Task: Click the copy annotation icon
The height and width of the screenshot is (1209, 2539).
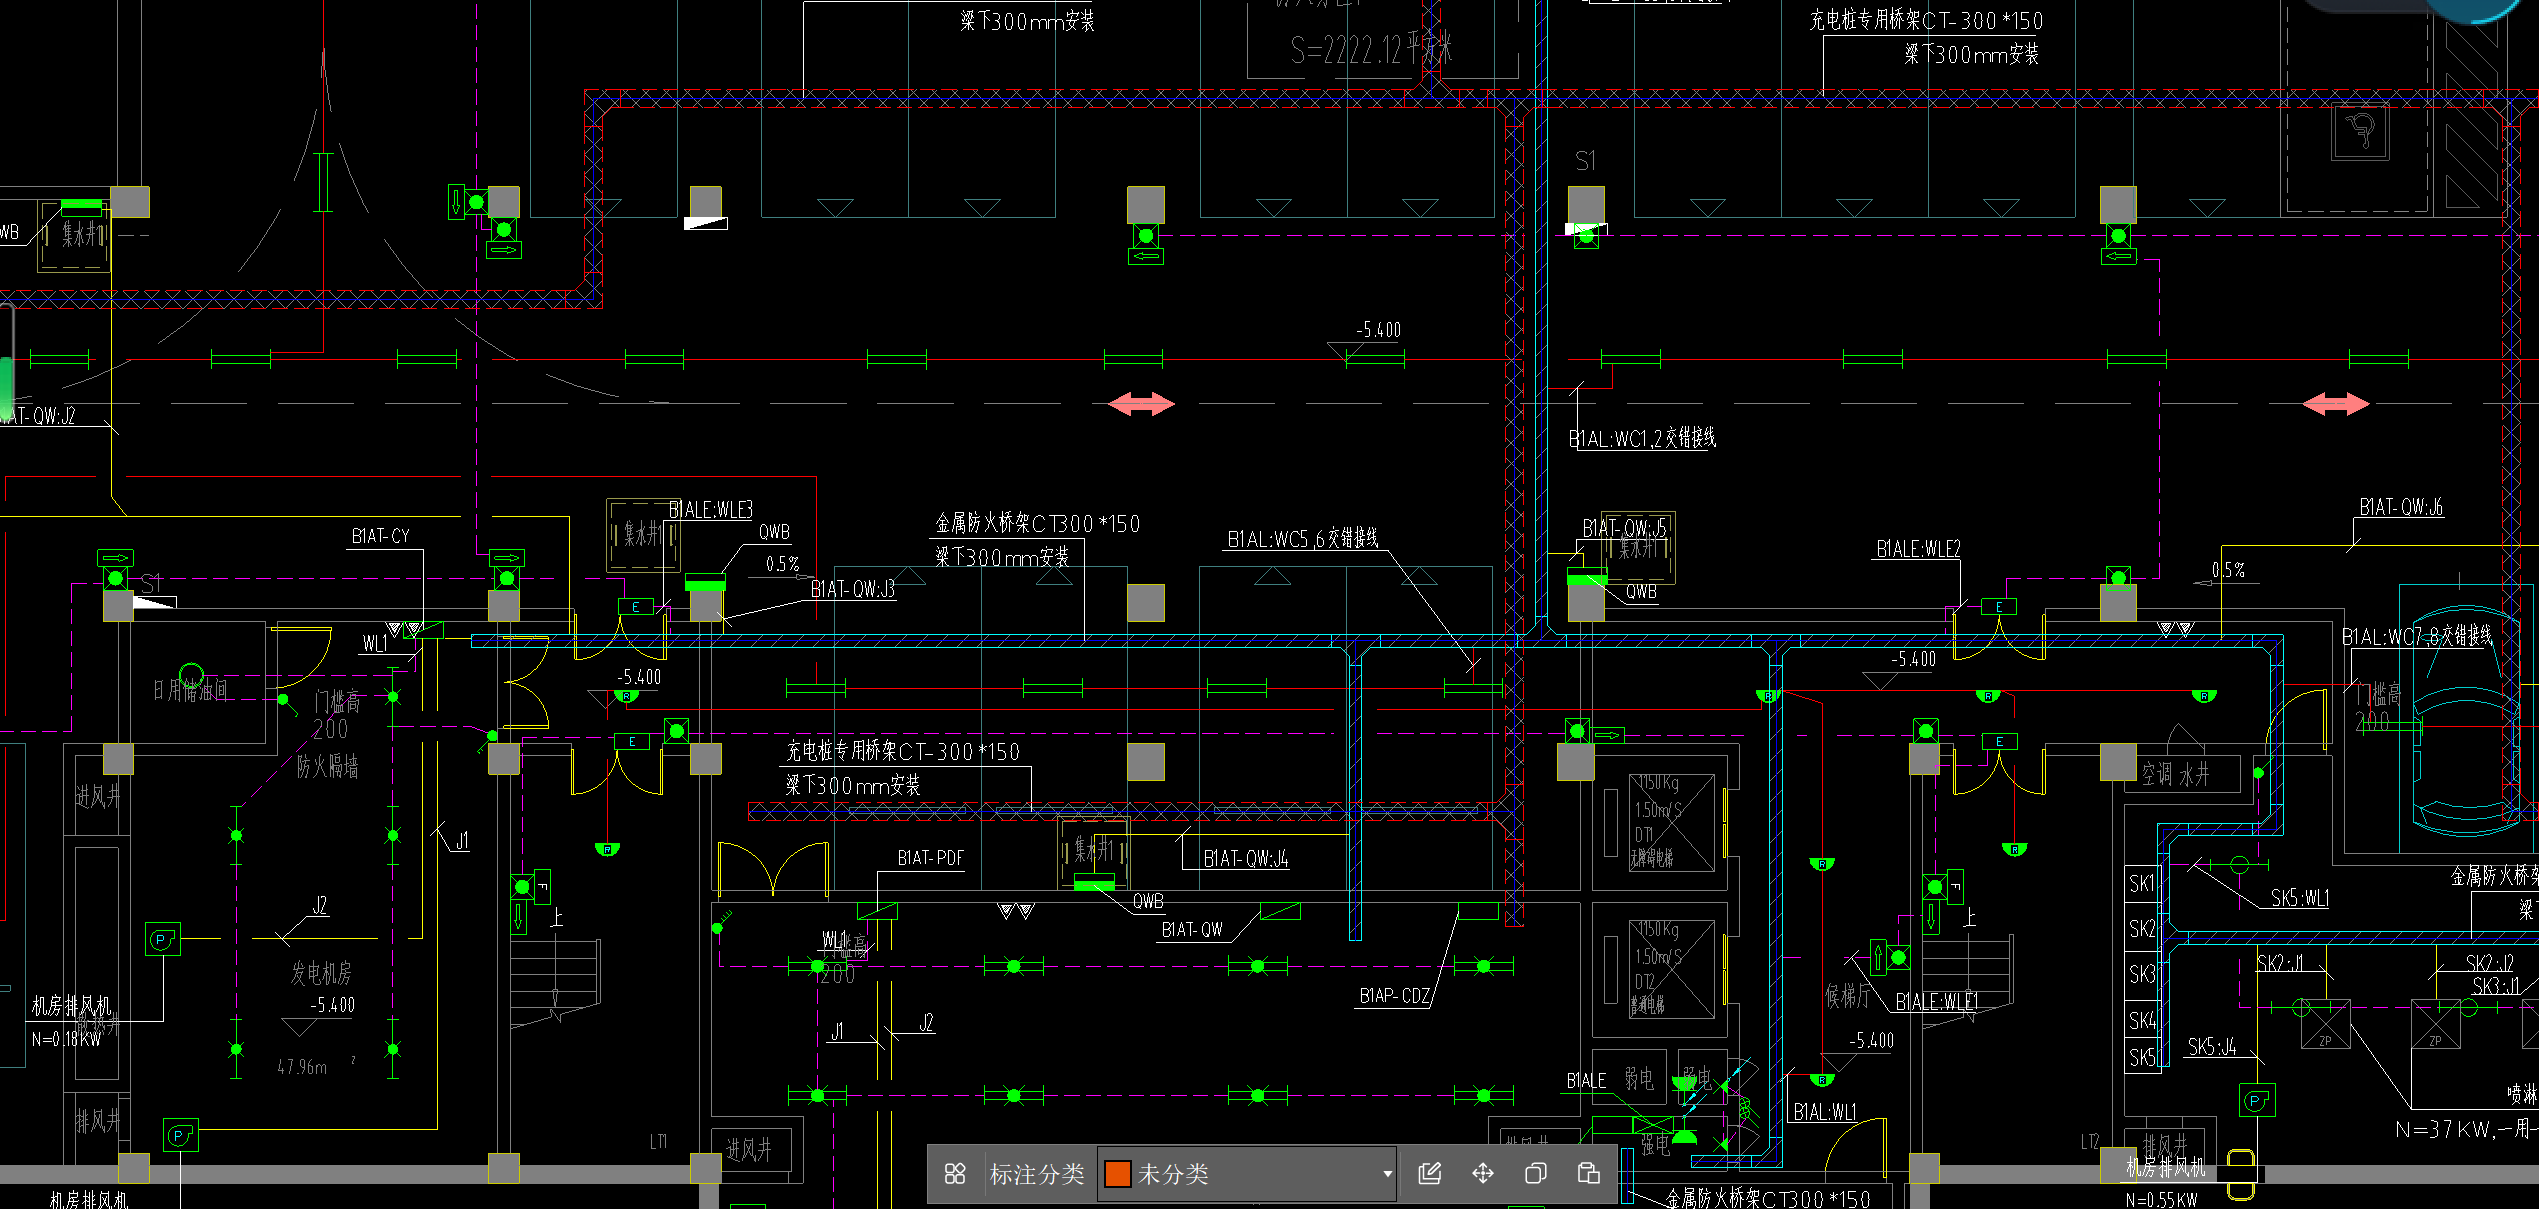Action: [x=1536, y=1173]
